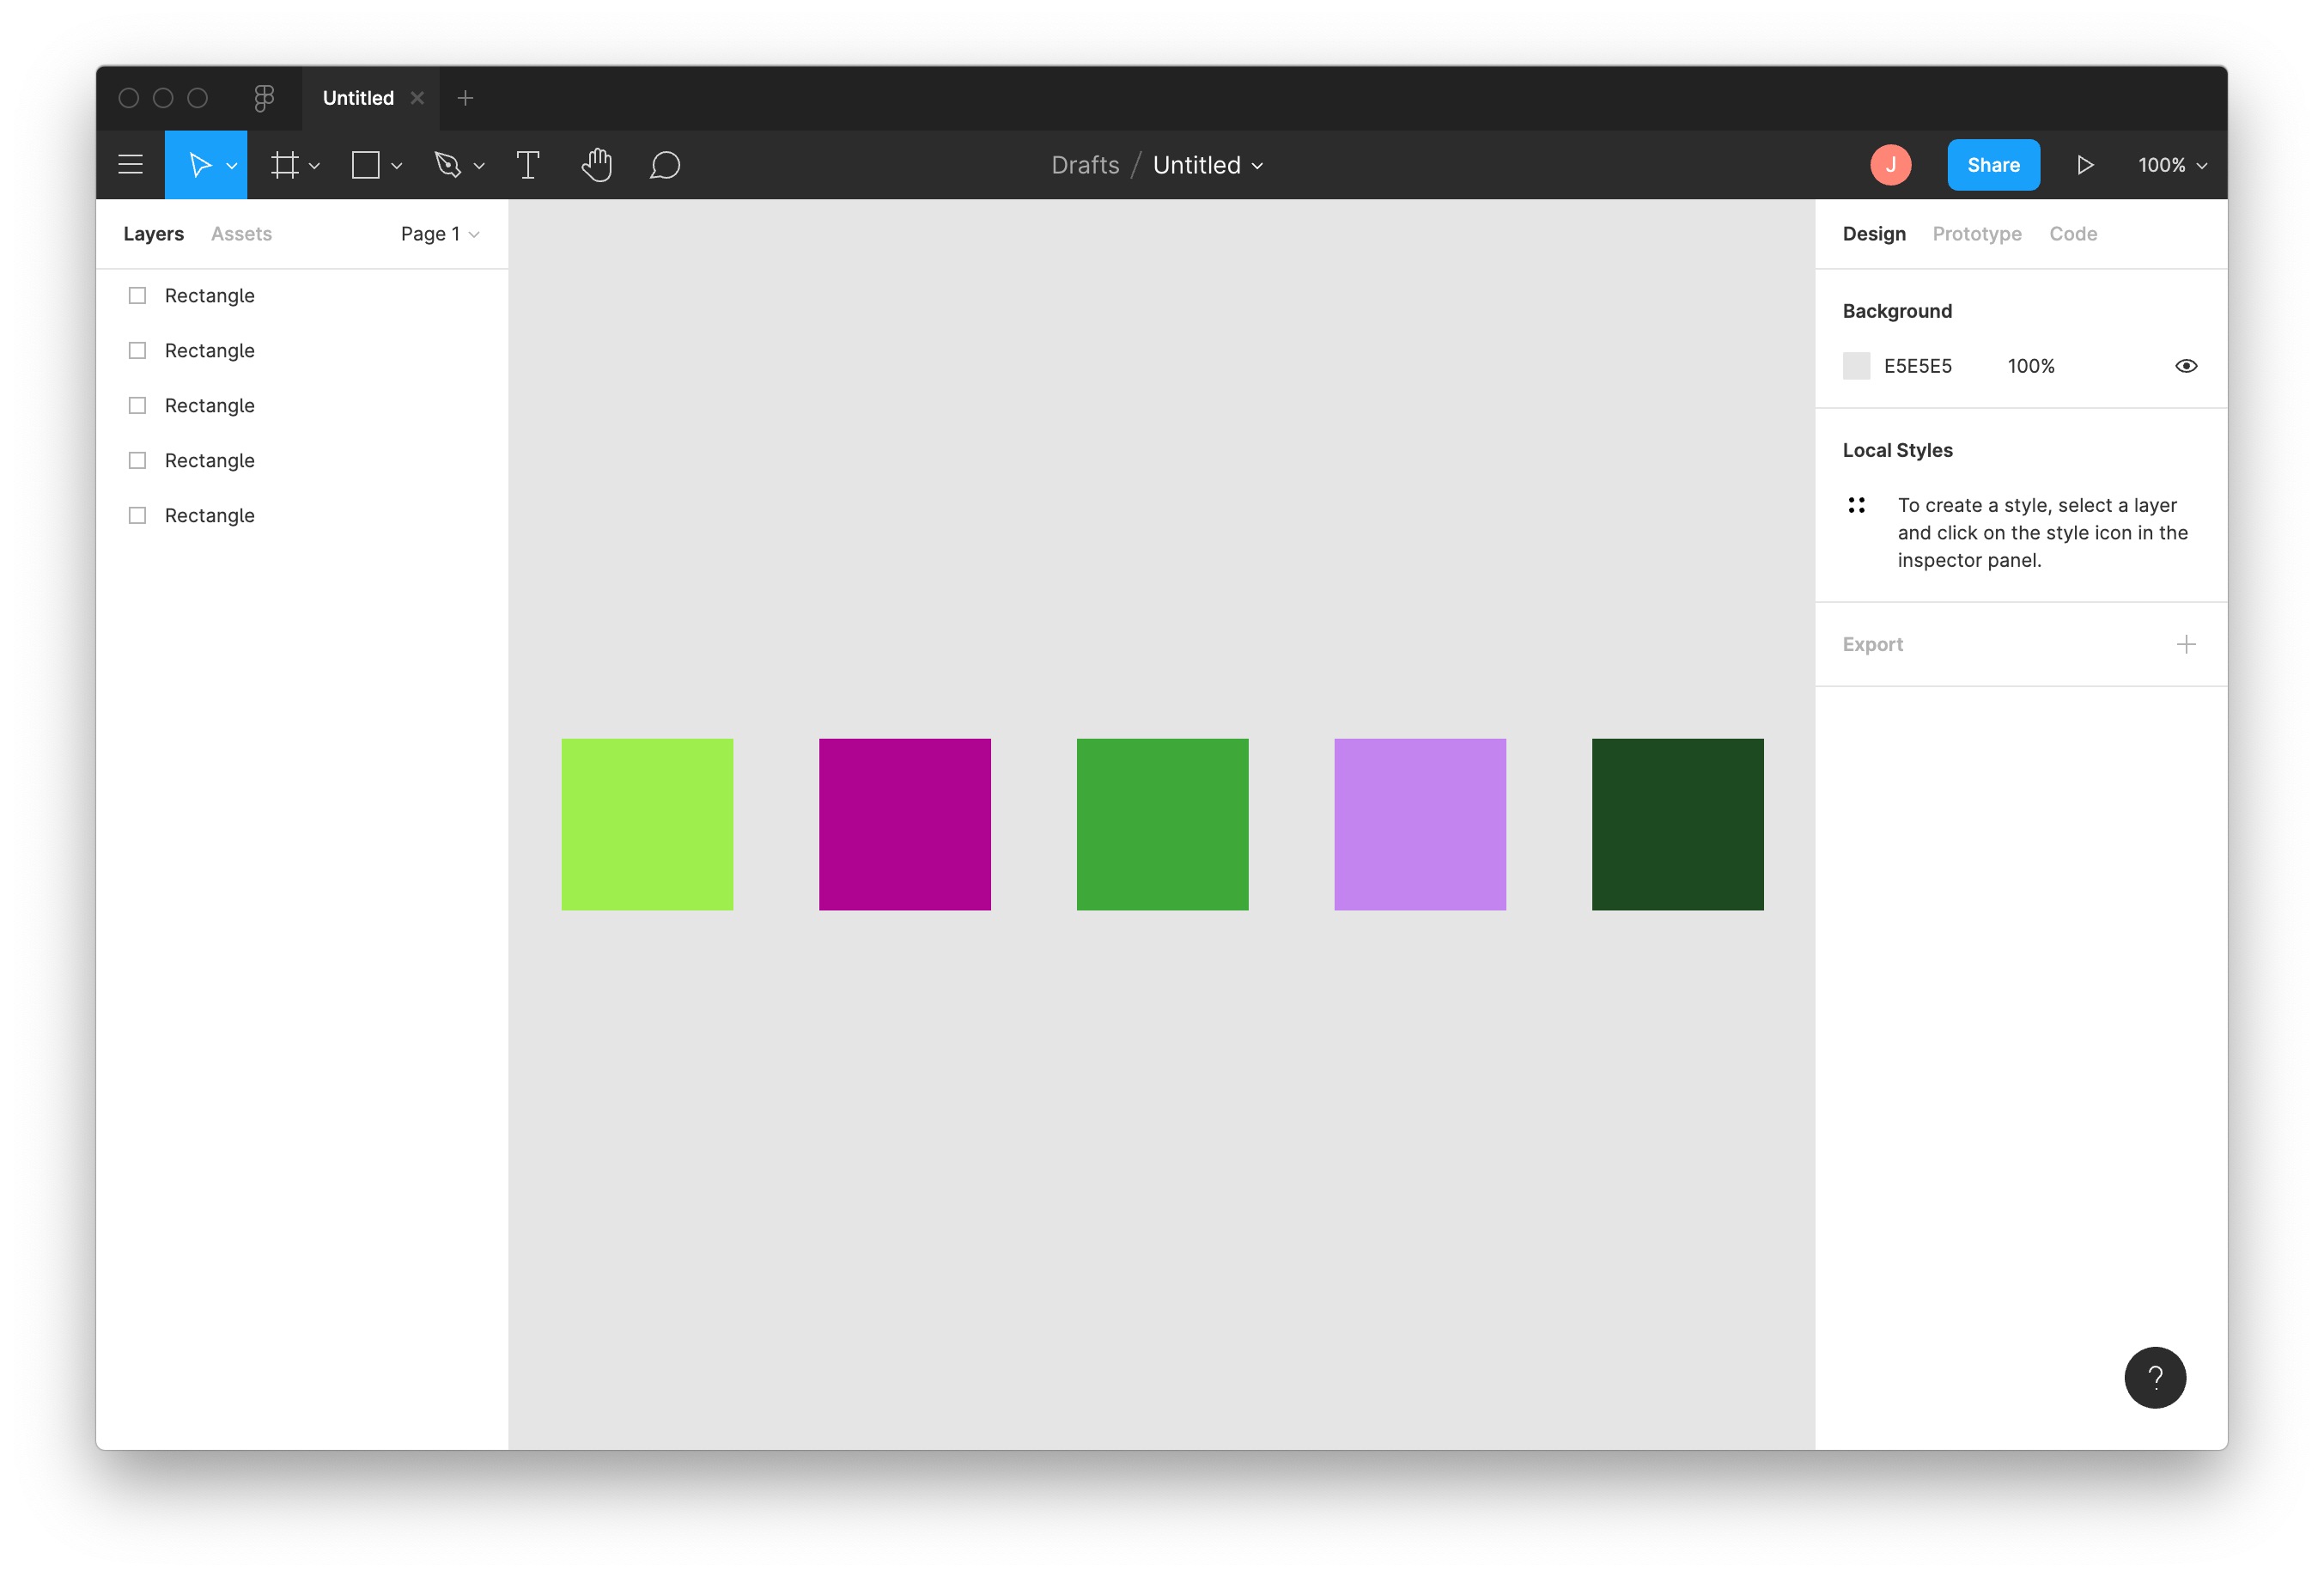Select the purple-magenta rectangle on canvas
This screenshot has height=1577, width=2324.
(x=904, y=824)
